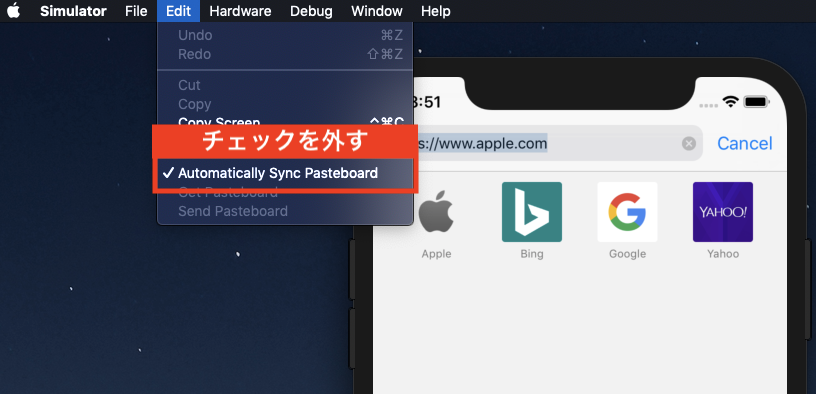Tap the Bing favorite icon

pos(532,212)
